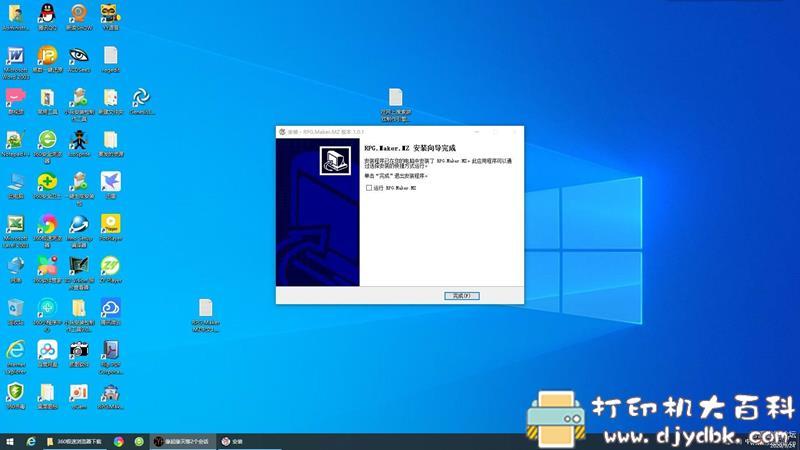Screen dimensions: 800x450
Task: Click the Internet Explorer taskbar icon
Action: click(x=31, y=441)
